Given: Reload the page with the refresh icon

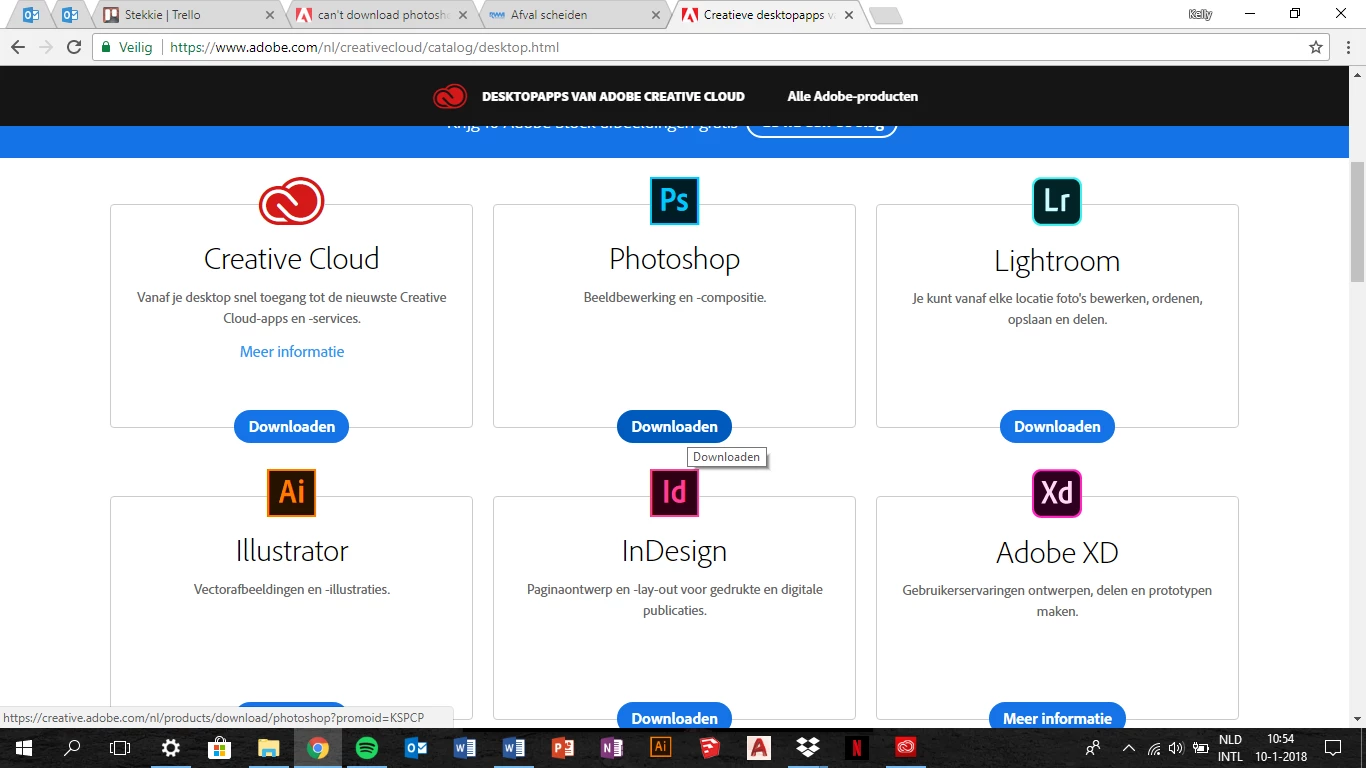Looking at the screenshot, I should 74,47.
